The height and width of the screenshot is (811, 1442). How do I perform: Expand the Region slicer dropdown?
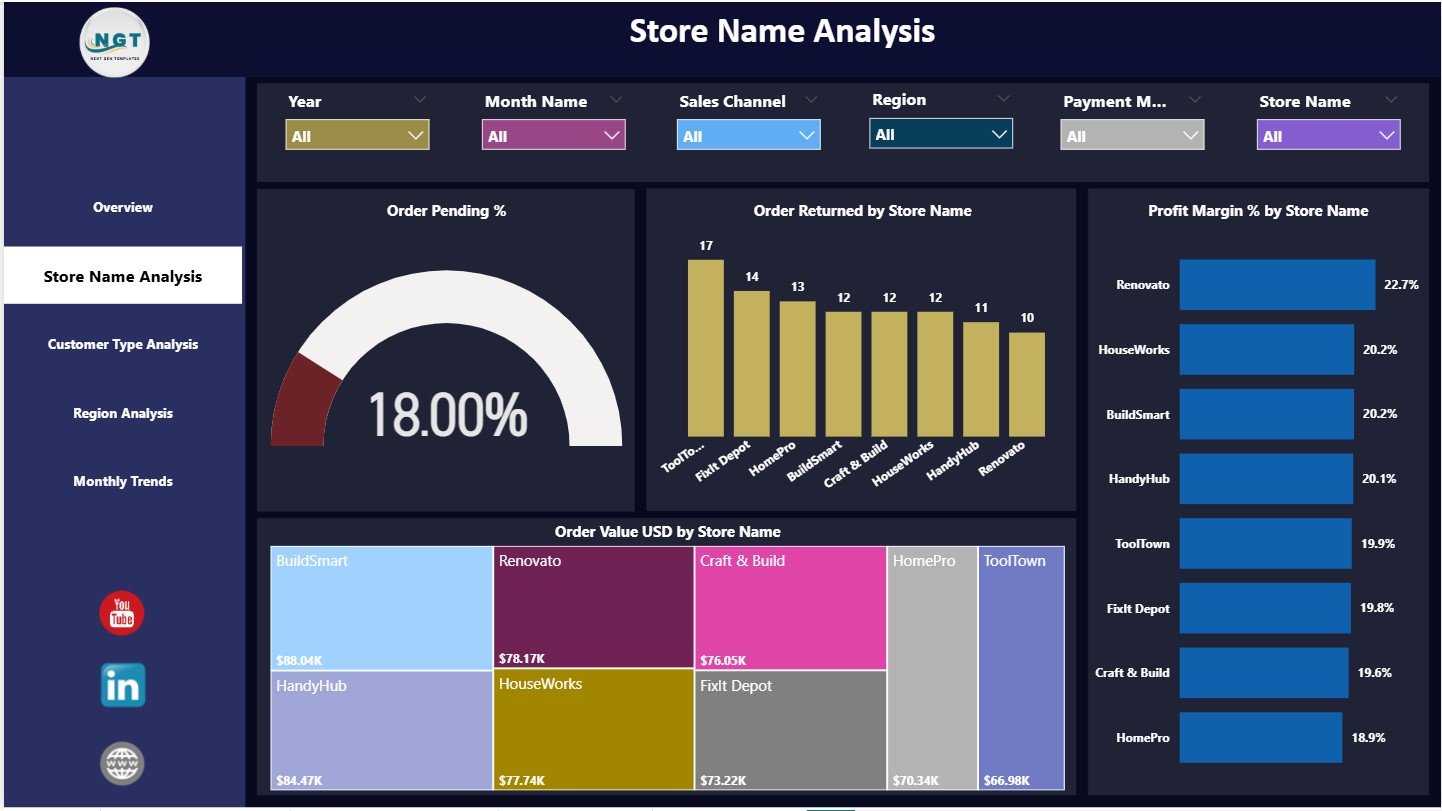1001,133
